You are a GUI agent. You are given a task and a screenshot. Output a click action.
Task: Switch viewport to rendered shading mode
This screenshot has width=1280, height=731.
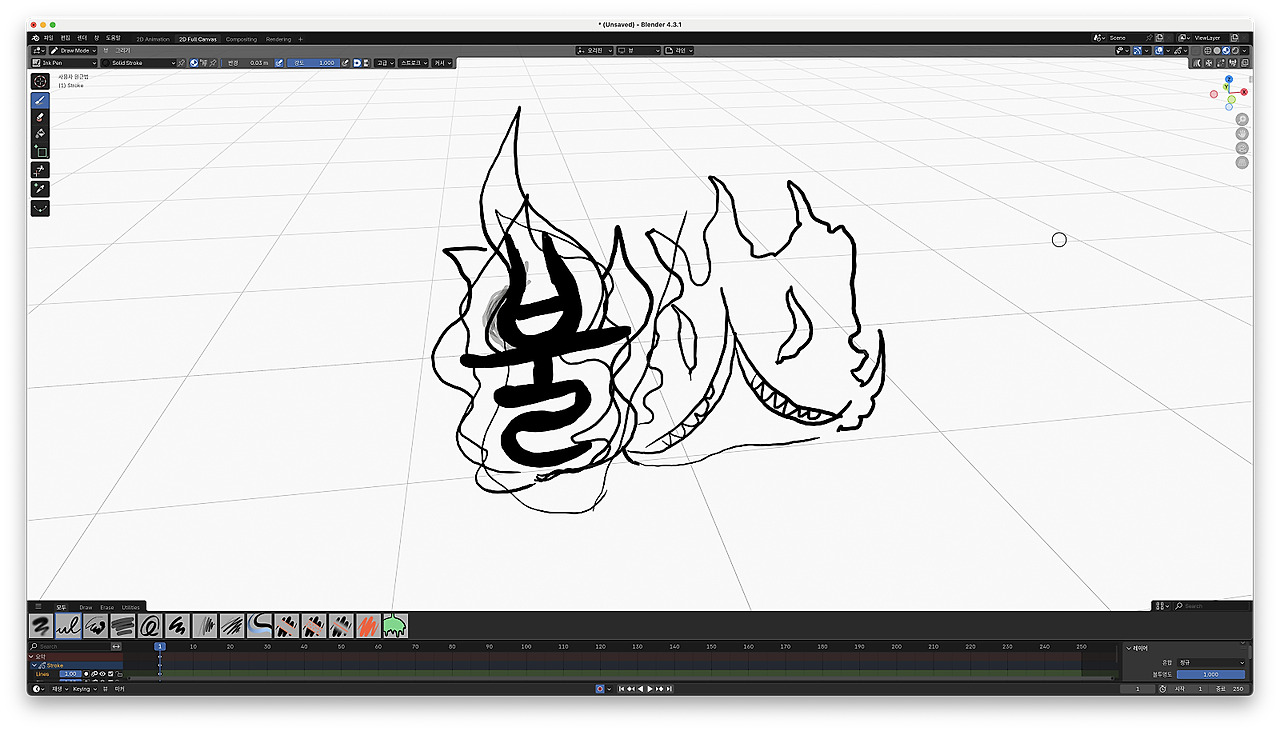(1235, 50)
